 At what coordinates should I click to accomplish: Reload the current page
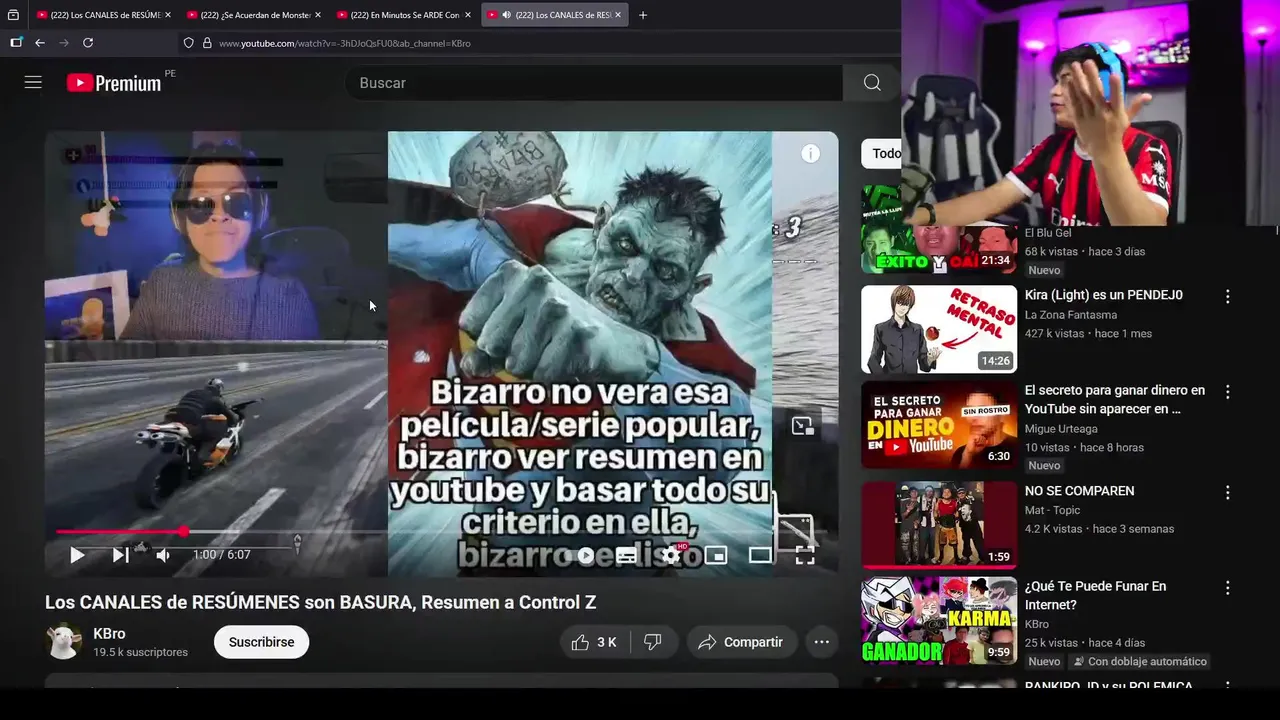point(88,43)
